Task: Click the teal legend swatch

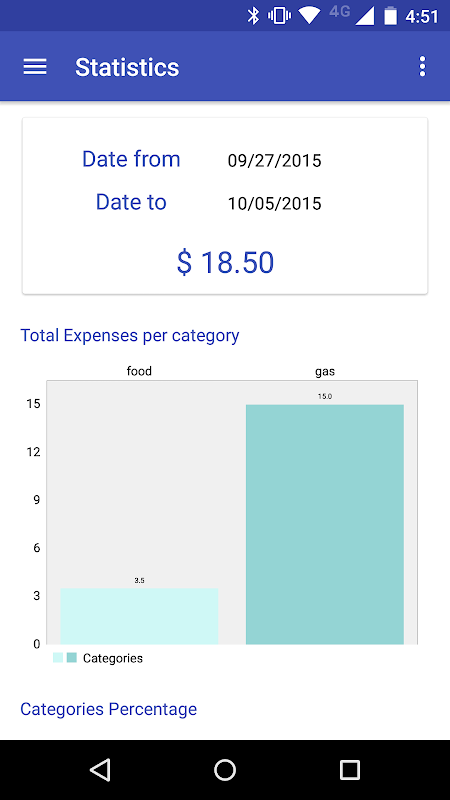Action: pos(71,658)
